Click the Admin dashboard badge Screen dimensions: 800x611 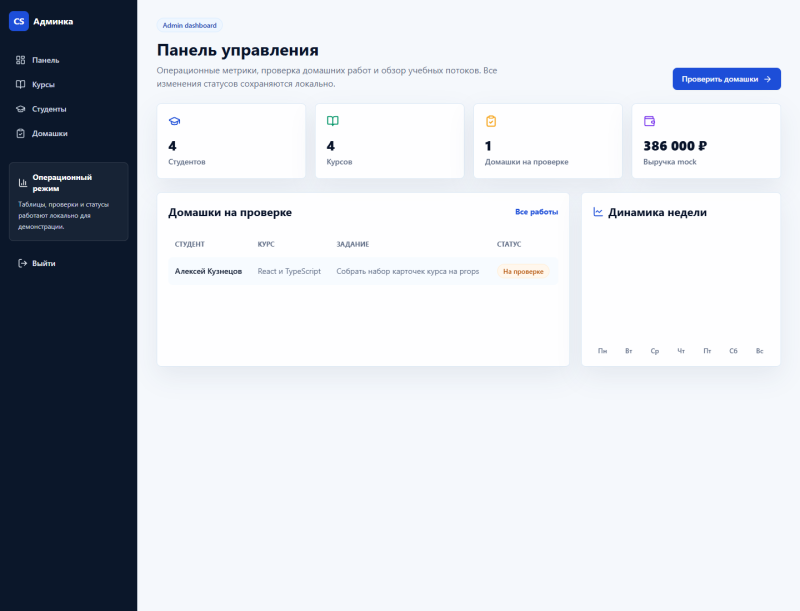[189, 25]
